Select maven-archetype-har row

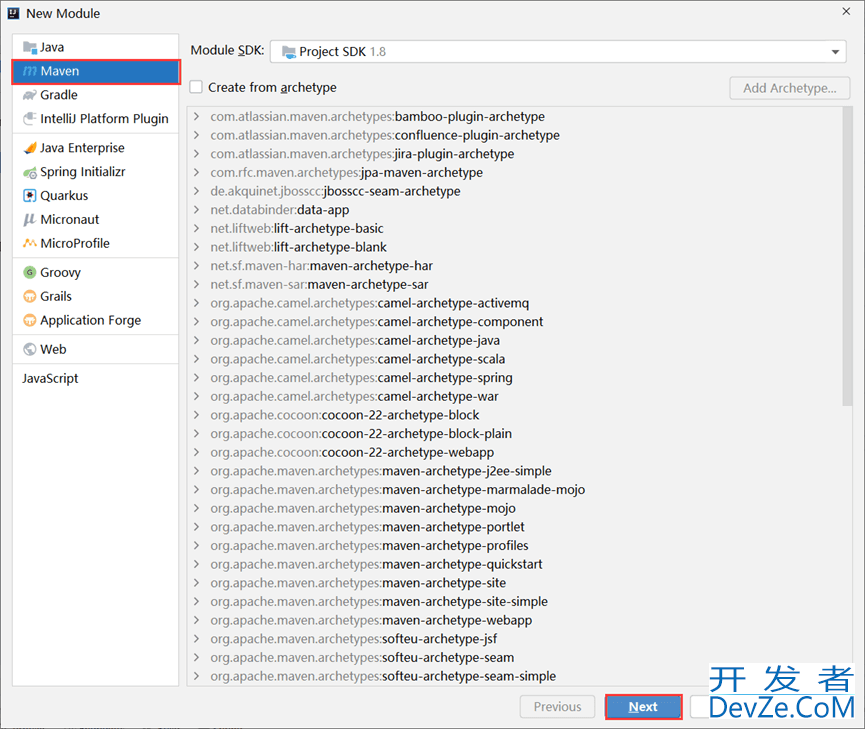pyautogui.click(x=516, y=266)
